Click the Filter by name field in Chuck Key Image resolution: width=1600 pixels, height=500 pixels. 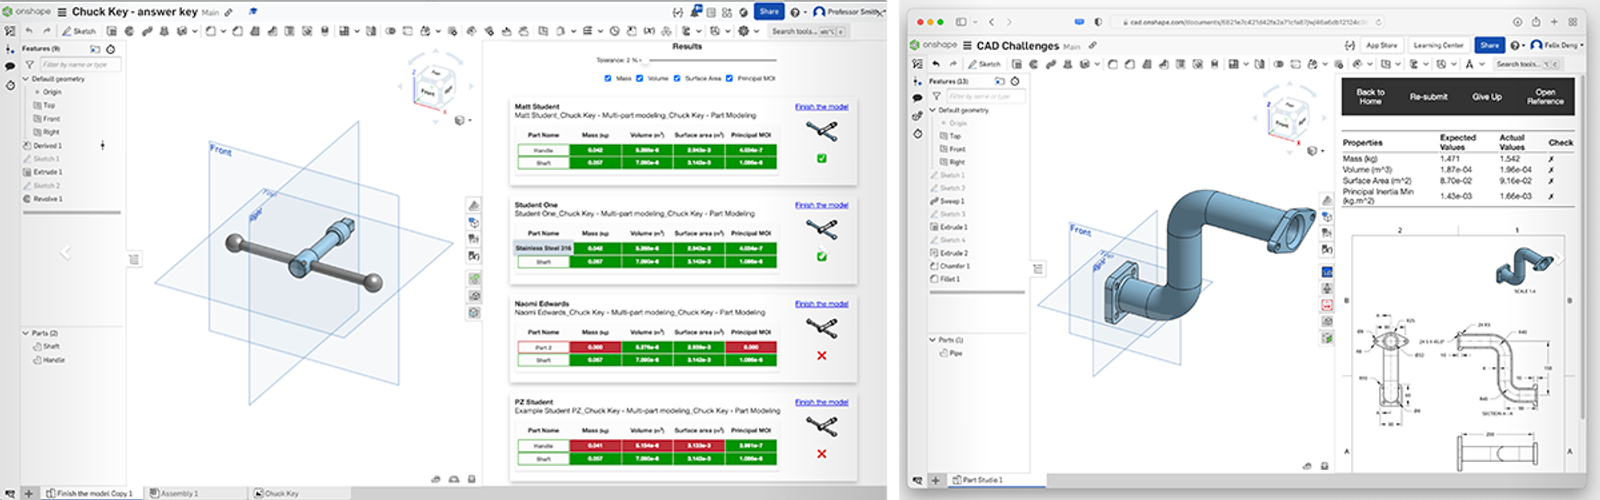click(80, 64)
